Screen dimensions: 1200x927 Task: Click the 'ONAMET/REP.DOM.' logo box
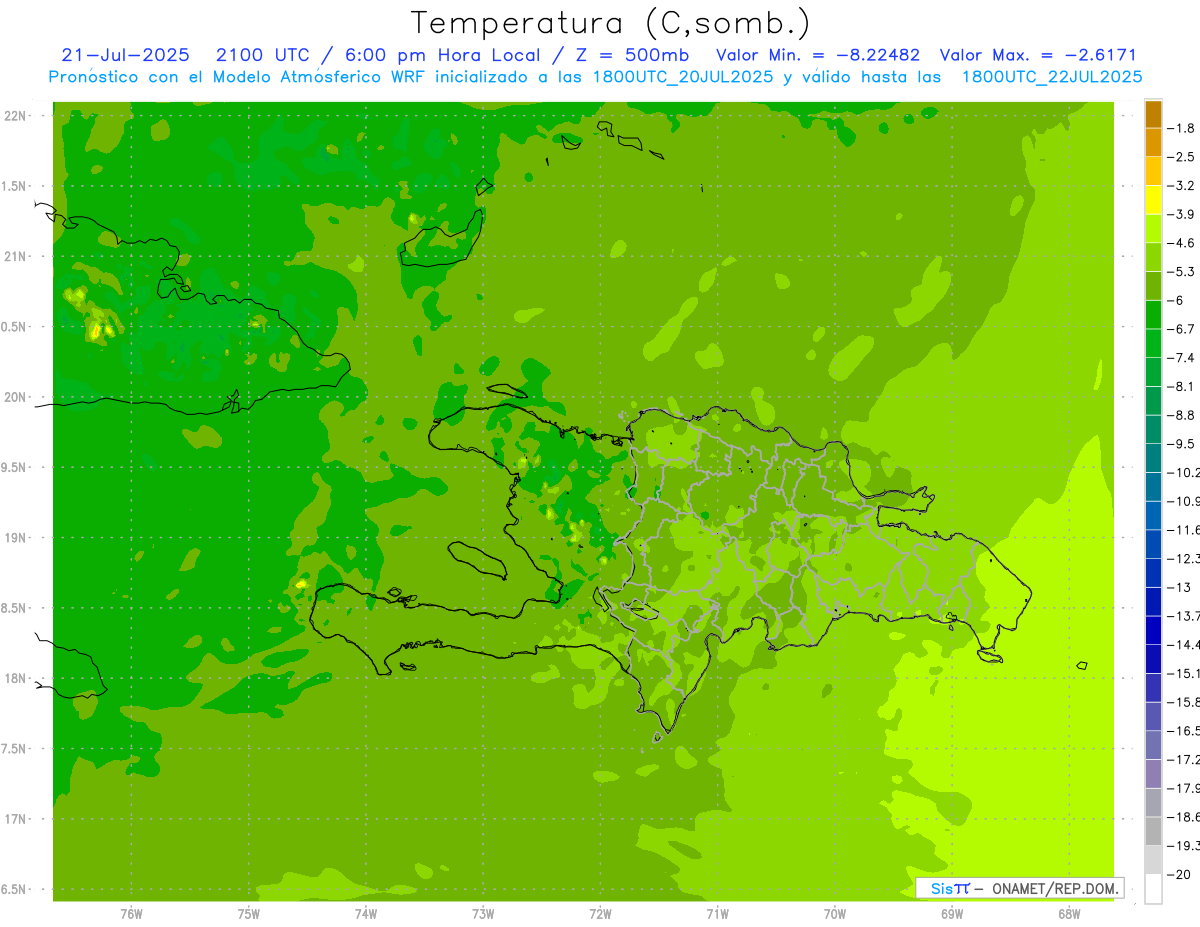coord(1020,888)
